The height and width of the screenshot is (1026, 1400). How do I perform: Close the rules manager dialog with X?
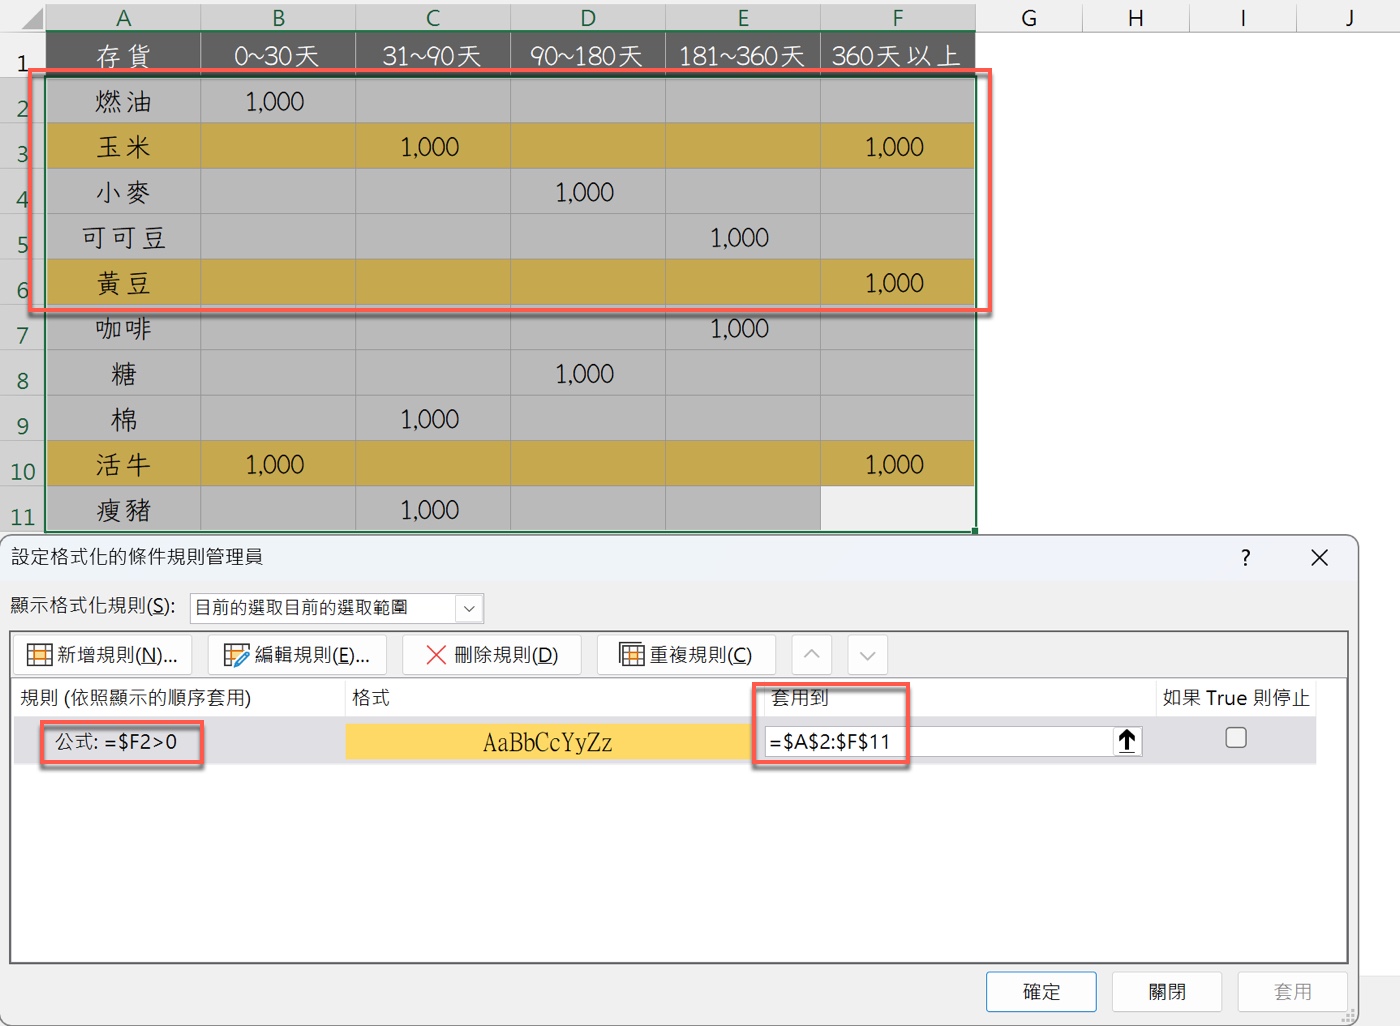click(x=1320, y=558)
